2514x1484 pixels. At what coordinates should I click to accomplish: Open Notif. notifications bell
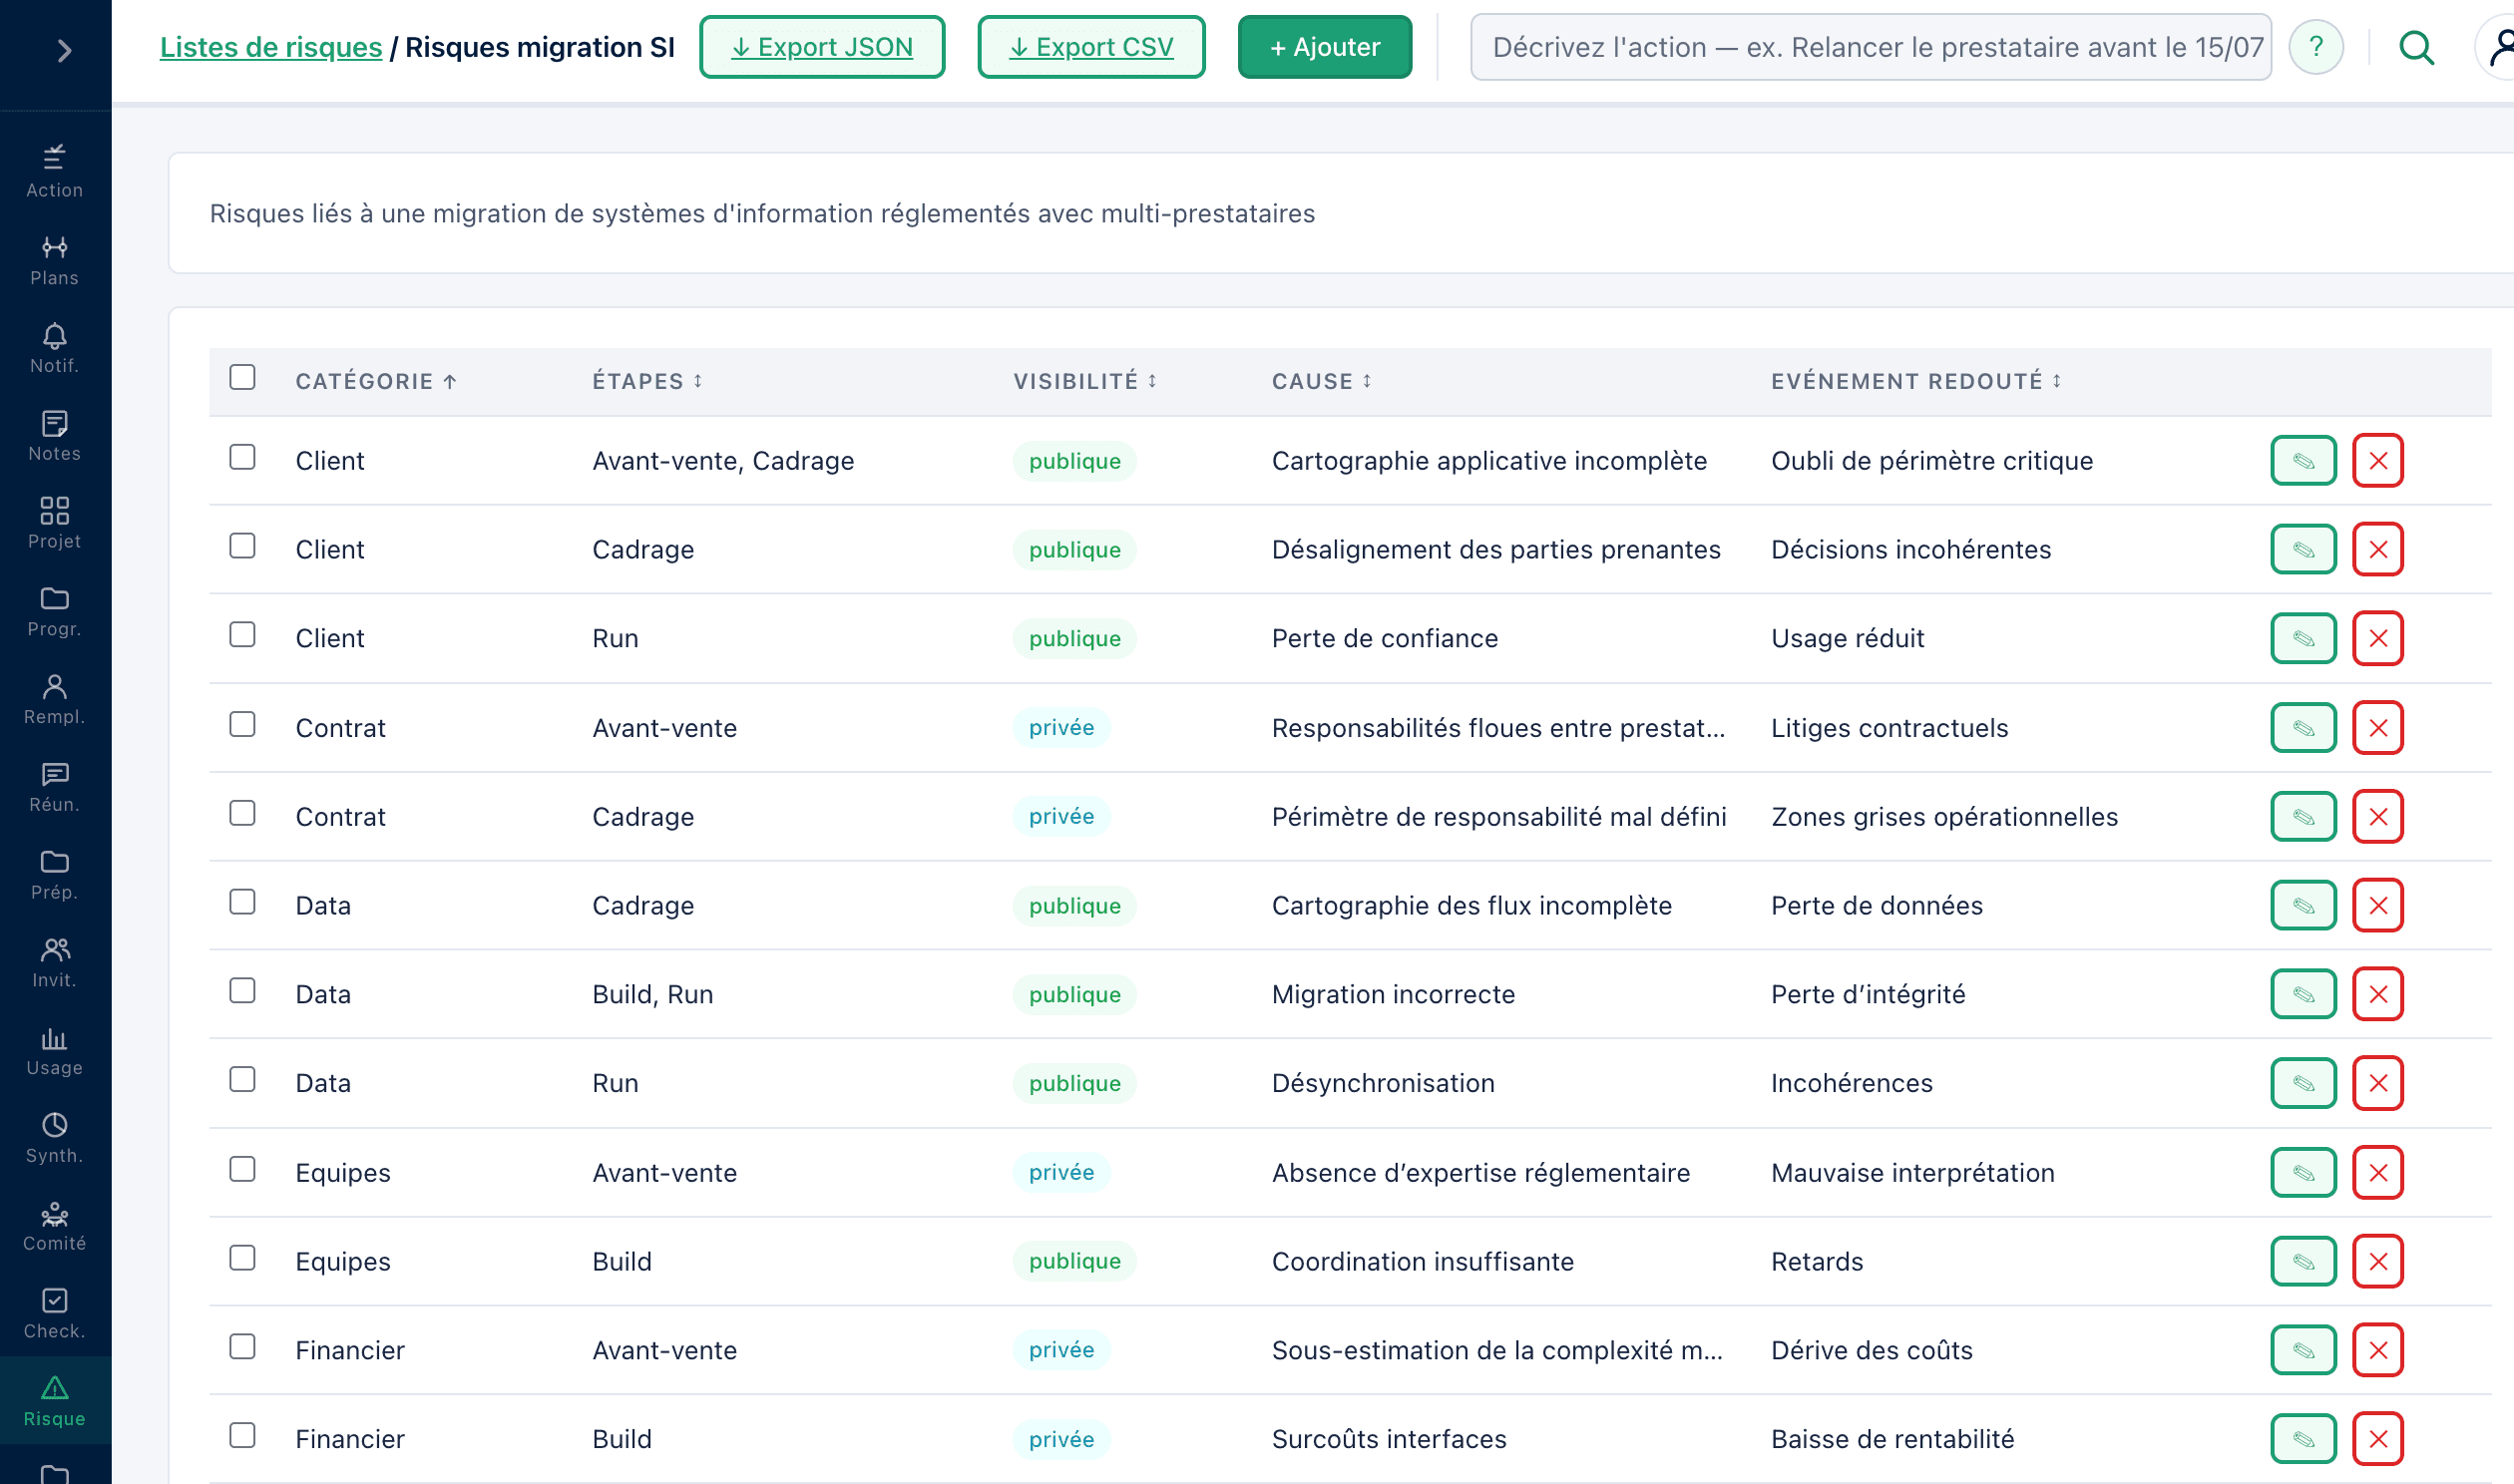[x=55, y=348]
